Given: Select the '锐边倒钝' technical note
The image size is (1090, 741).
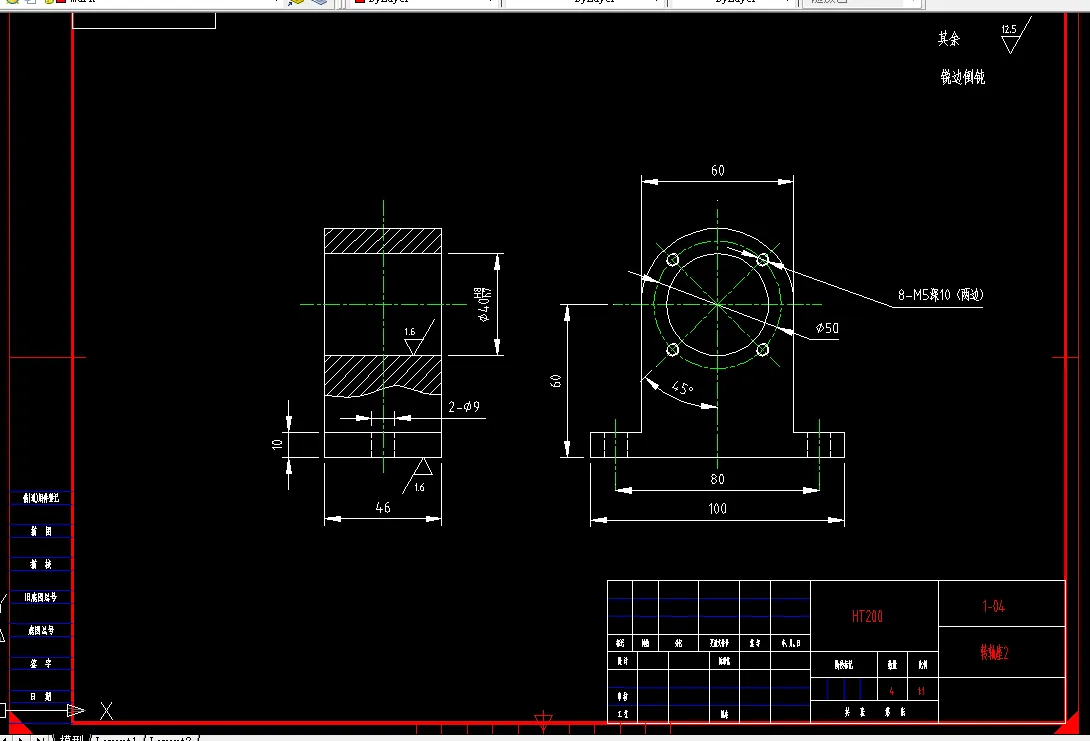Looking at the screenshot, I should [963, 77].
